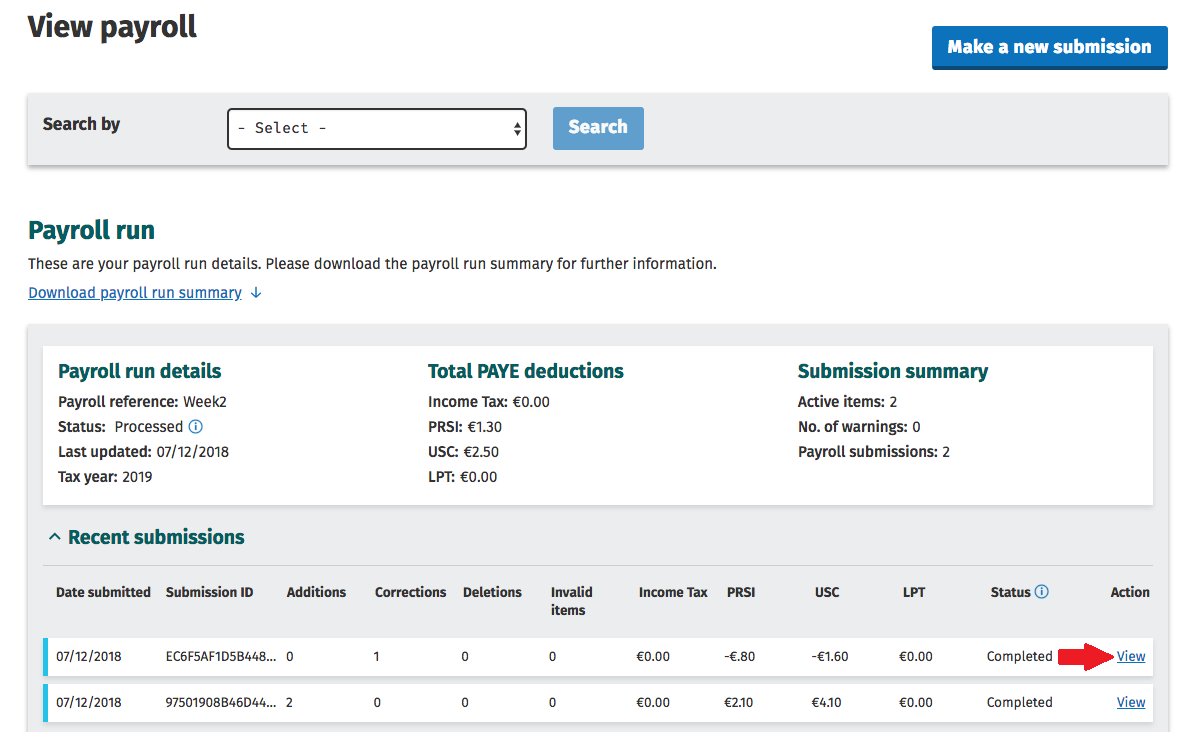Click the Recent submissions heading

156,538
